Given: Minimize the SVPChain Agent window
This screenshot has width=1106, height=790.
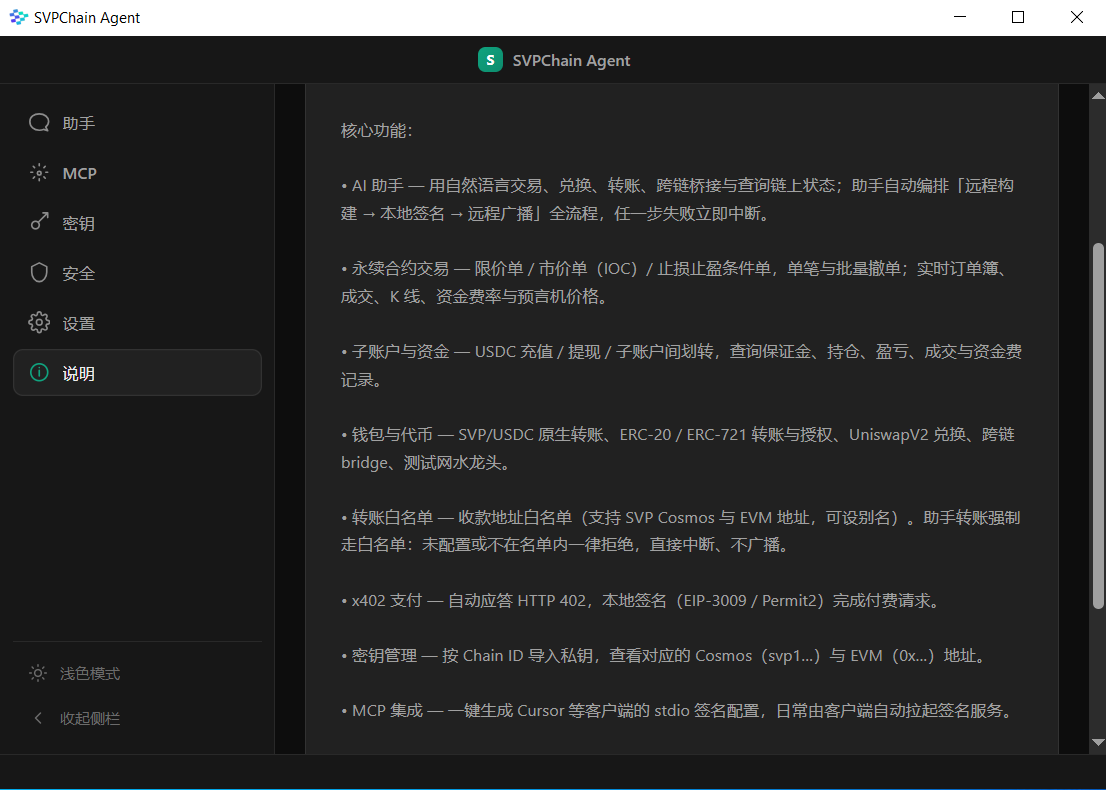Looking at the screenshot, I should 959,17.
